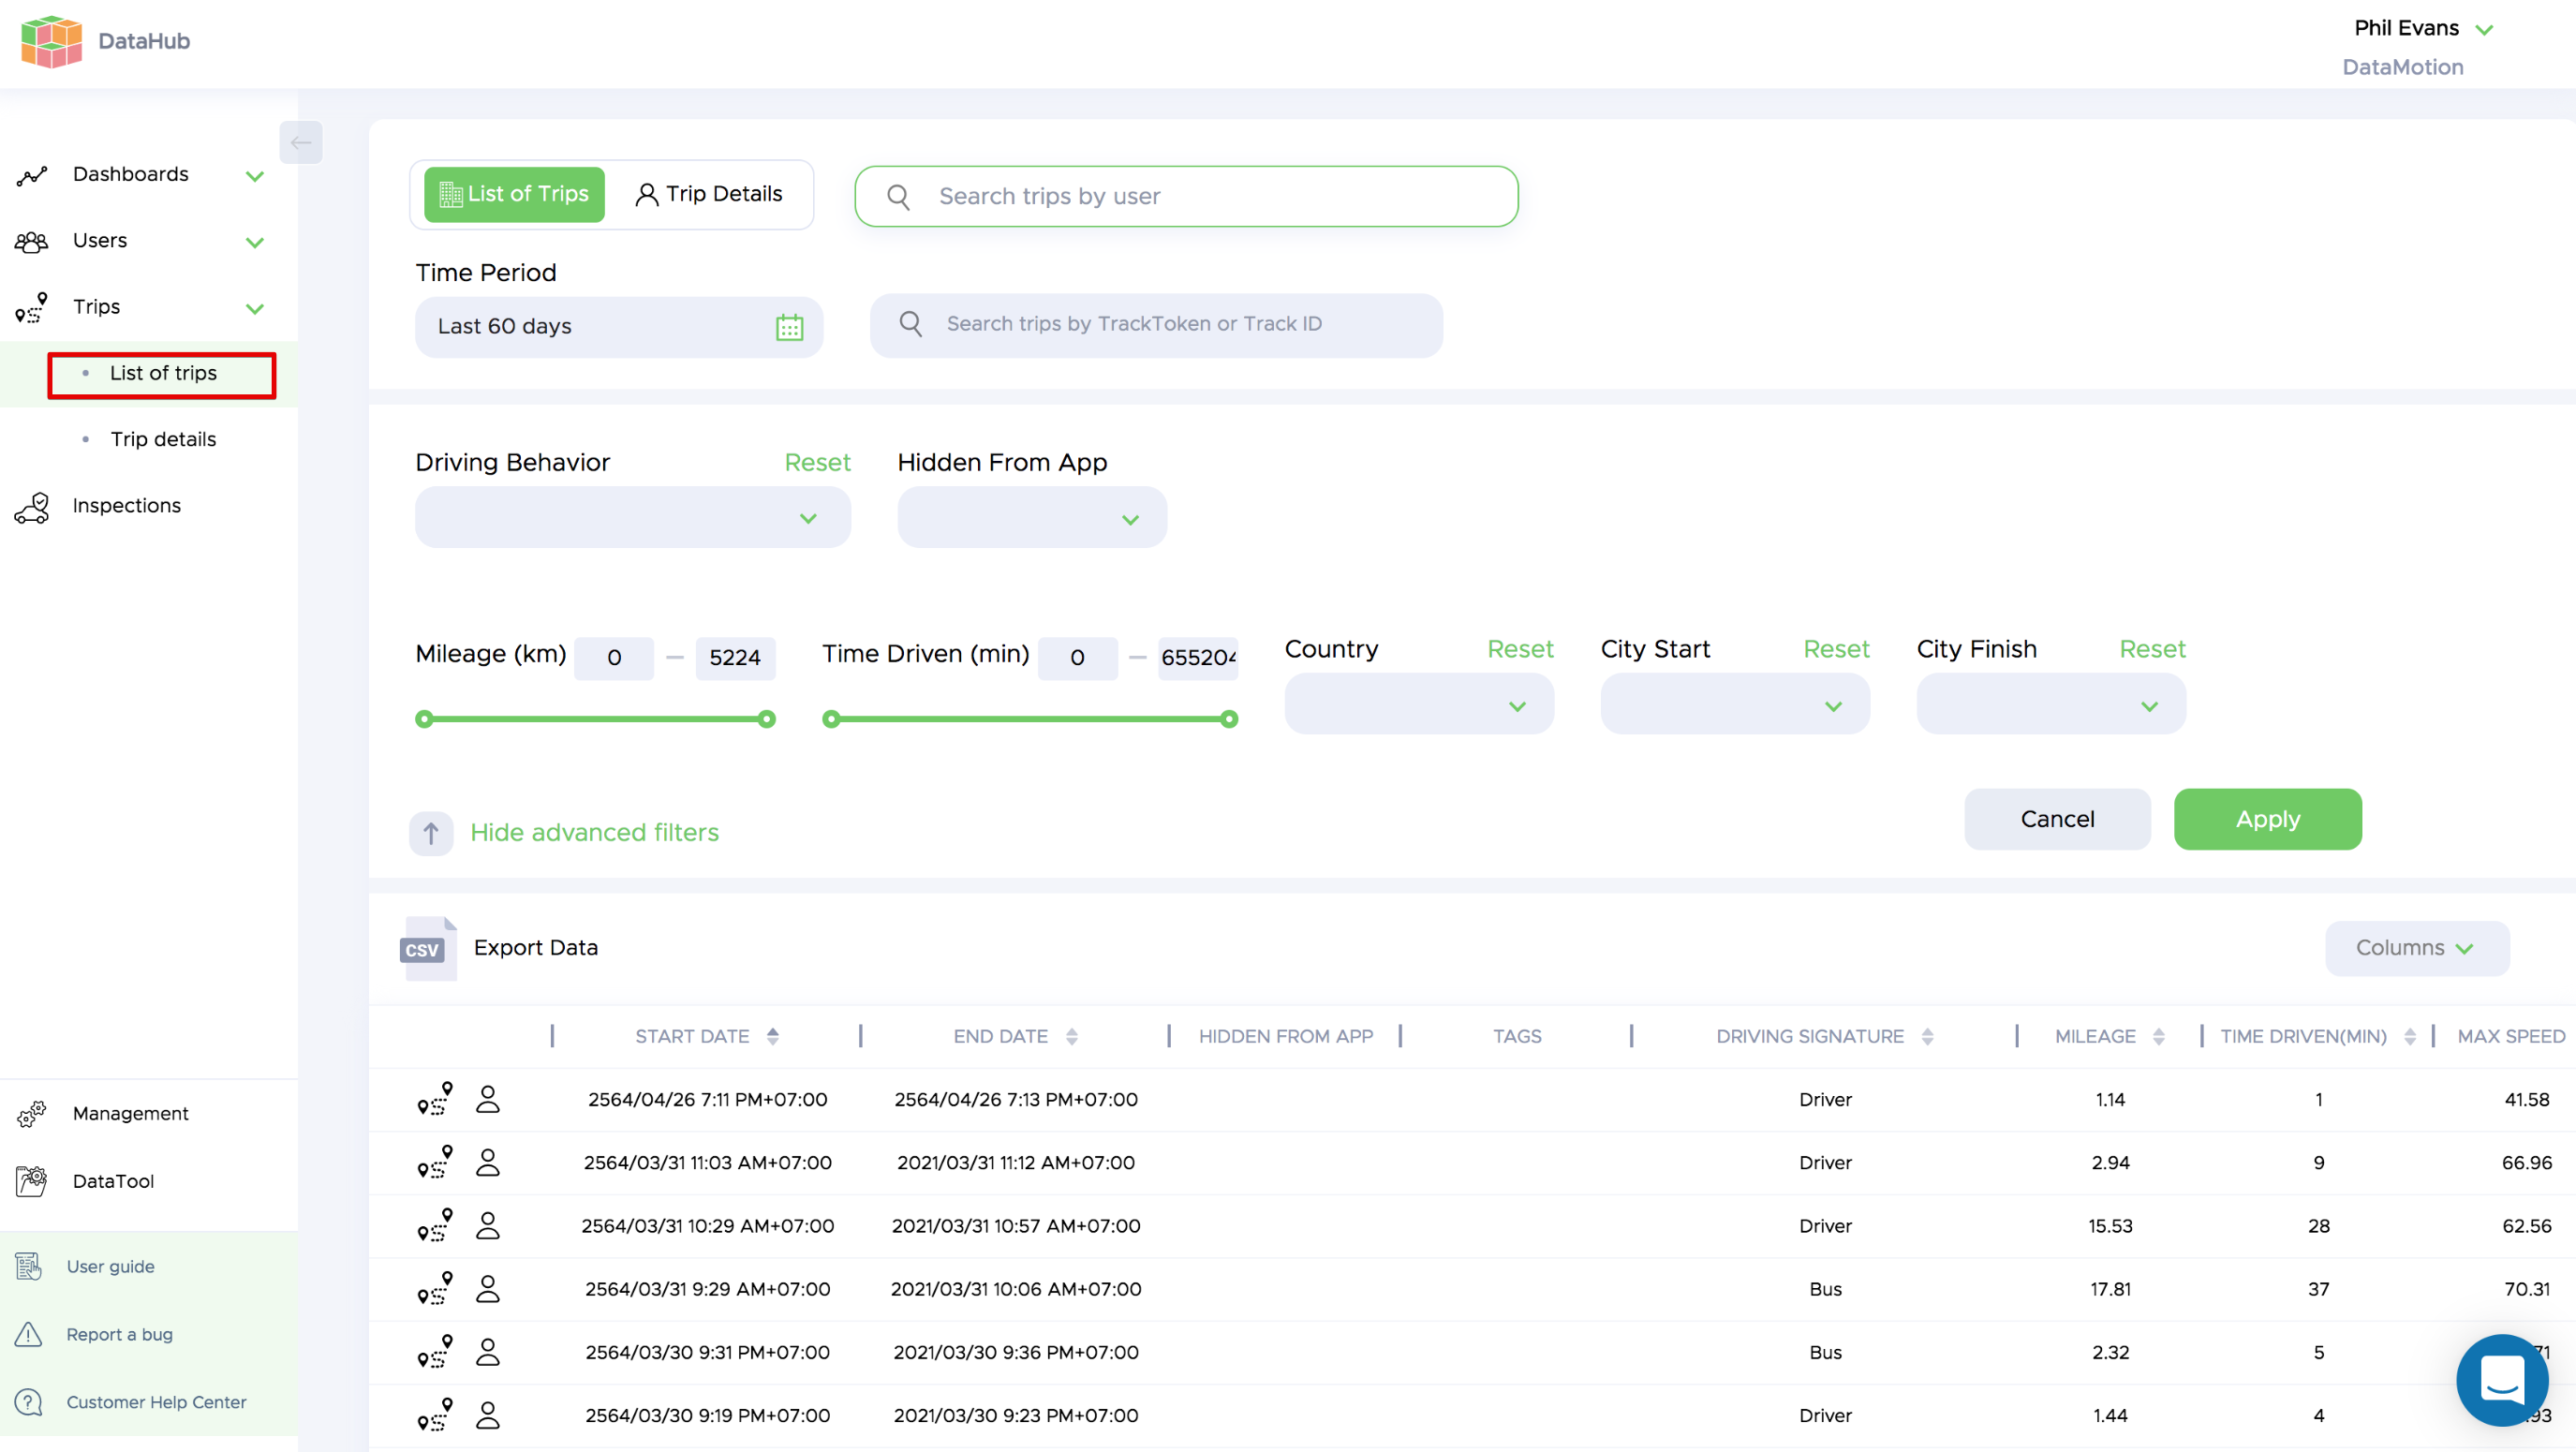Open the Hidden From App dropdown

tap(1032, 517)
